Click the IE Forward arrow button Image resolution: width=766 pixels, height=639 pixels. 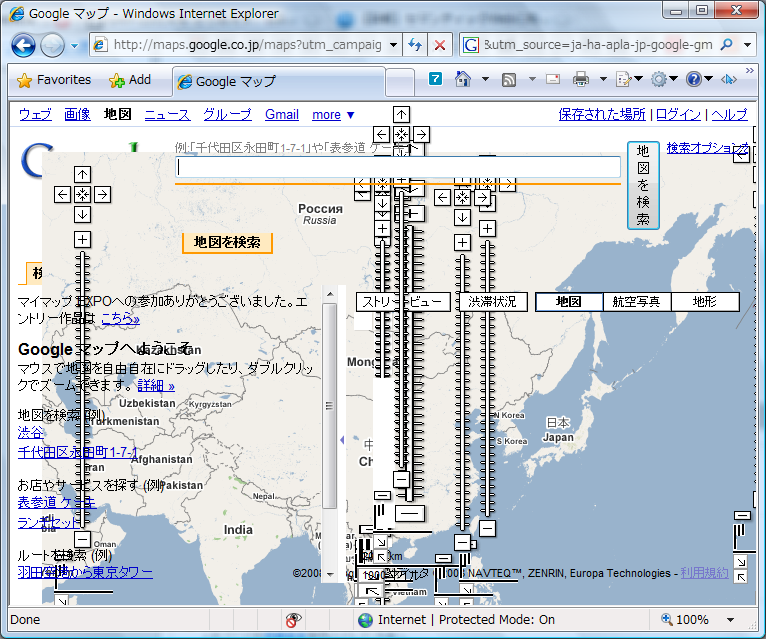pos(52,45)
